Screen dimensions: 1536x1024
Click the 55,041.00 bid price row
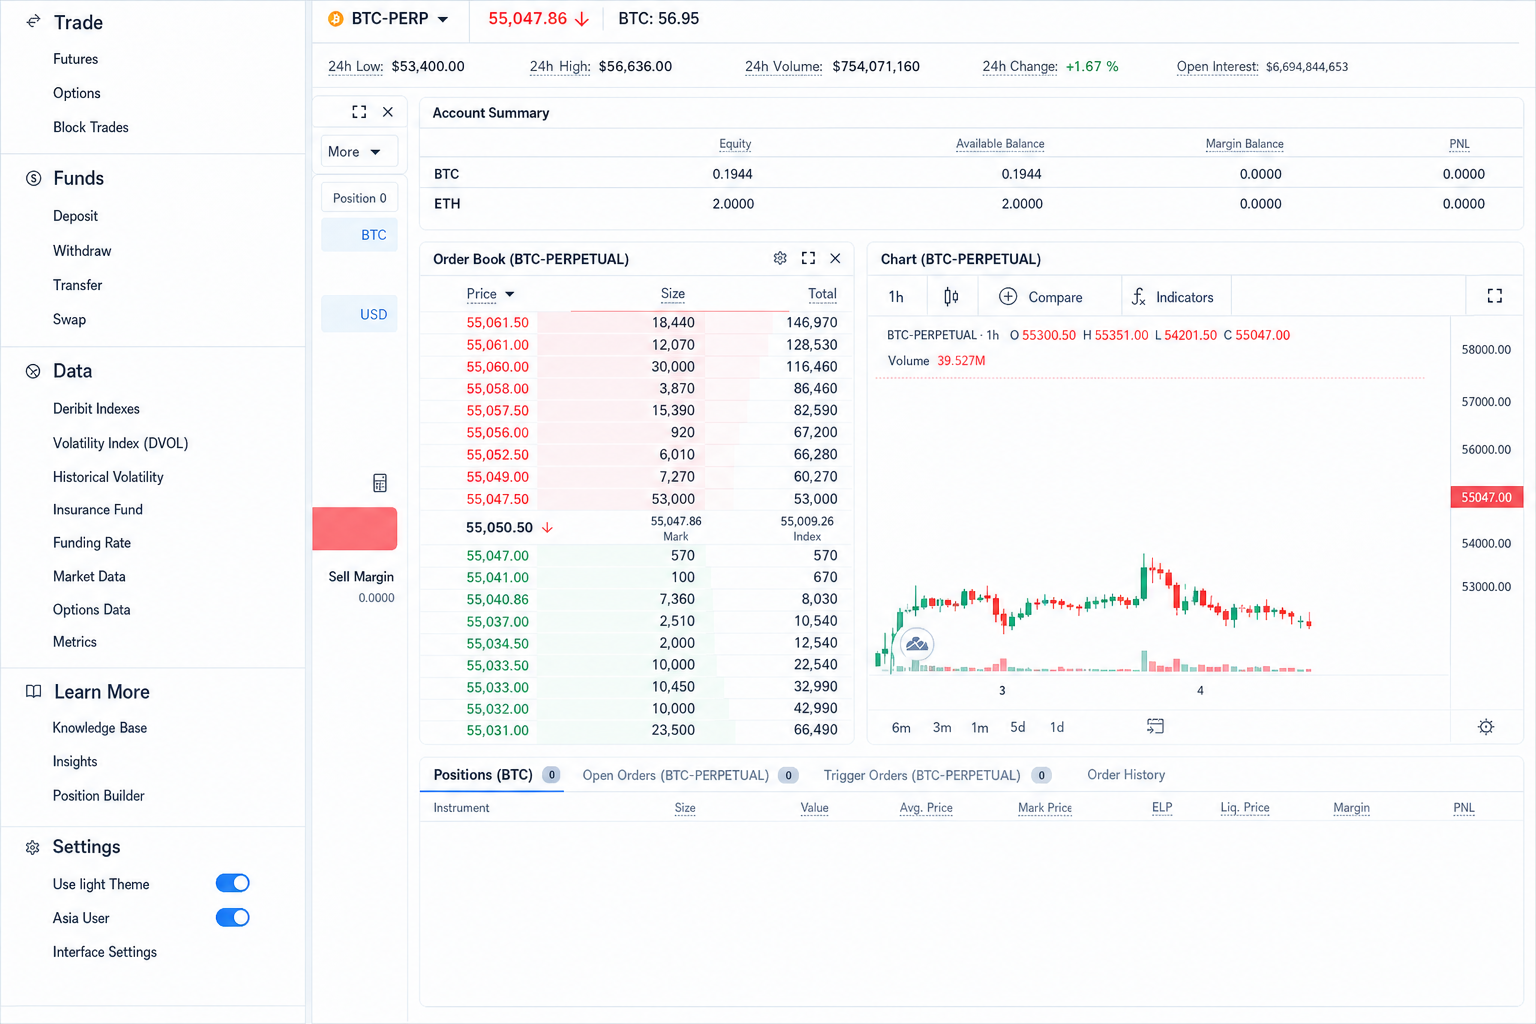(636, 577)
